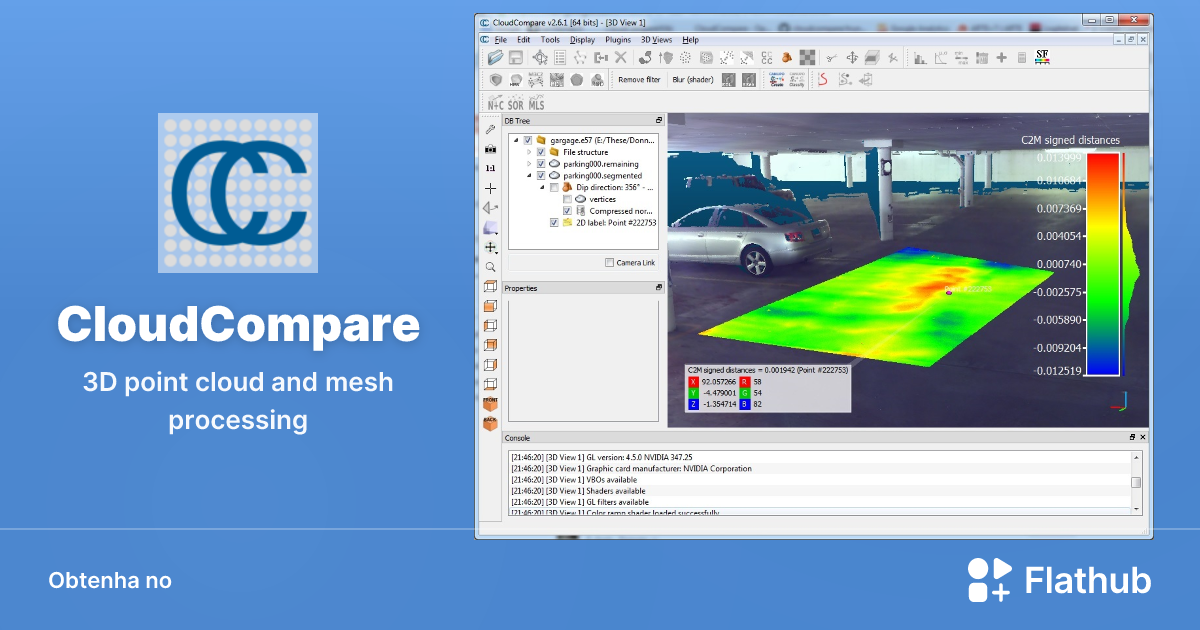Open the magnifier zoom tool on the sidebar
This screenshot has width=1200, height=630.
[490, 266]
